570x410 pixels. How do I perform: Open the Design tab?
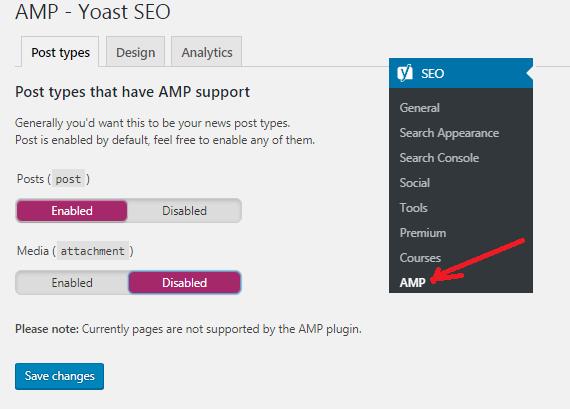pyautogui.click(x=136, y=52)
